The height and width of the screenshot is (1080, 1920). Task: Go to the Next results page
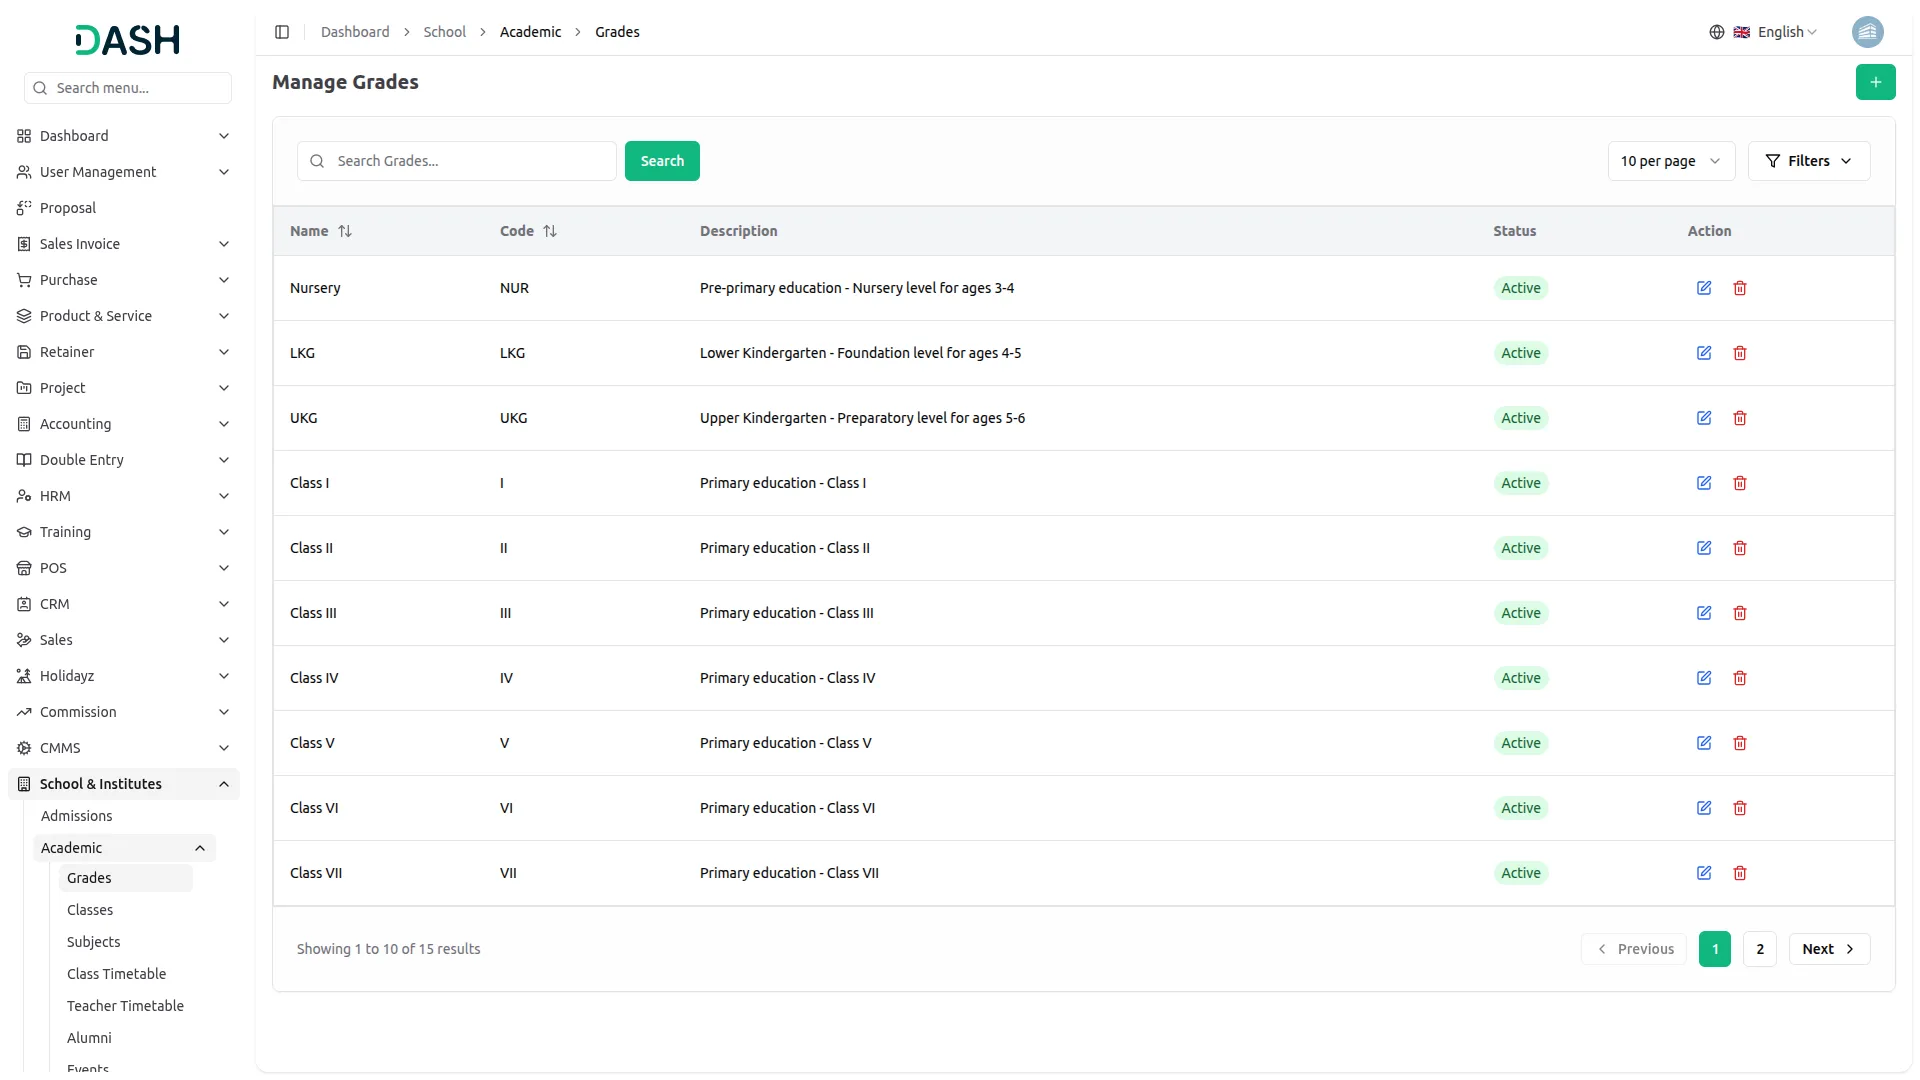pos(1829,949)
